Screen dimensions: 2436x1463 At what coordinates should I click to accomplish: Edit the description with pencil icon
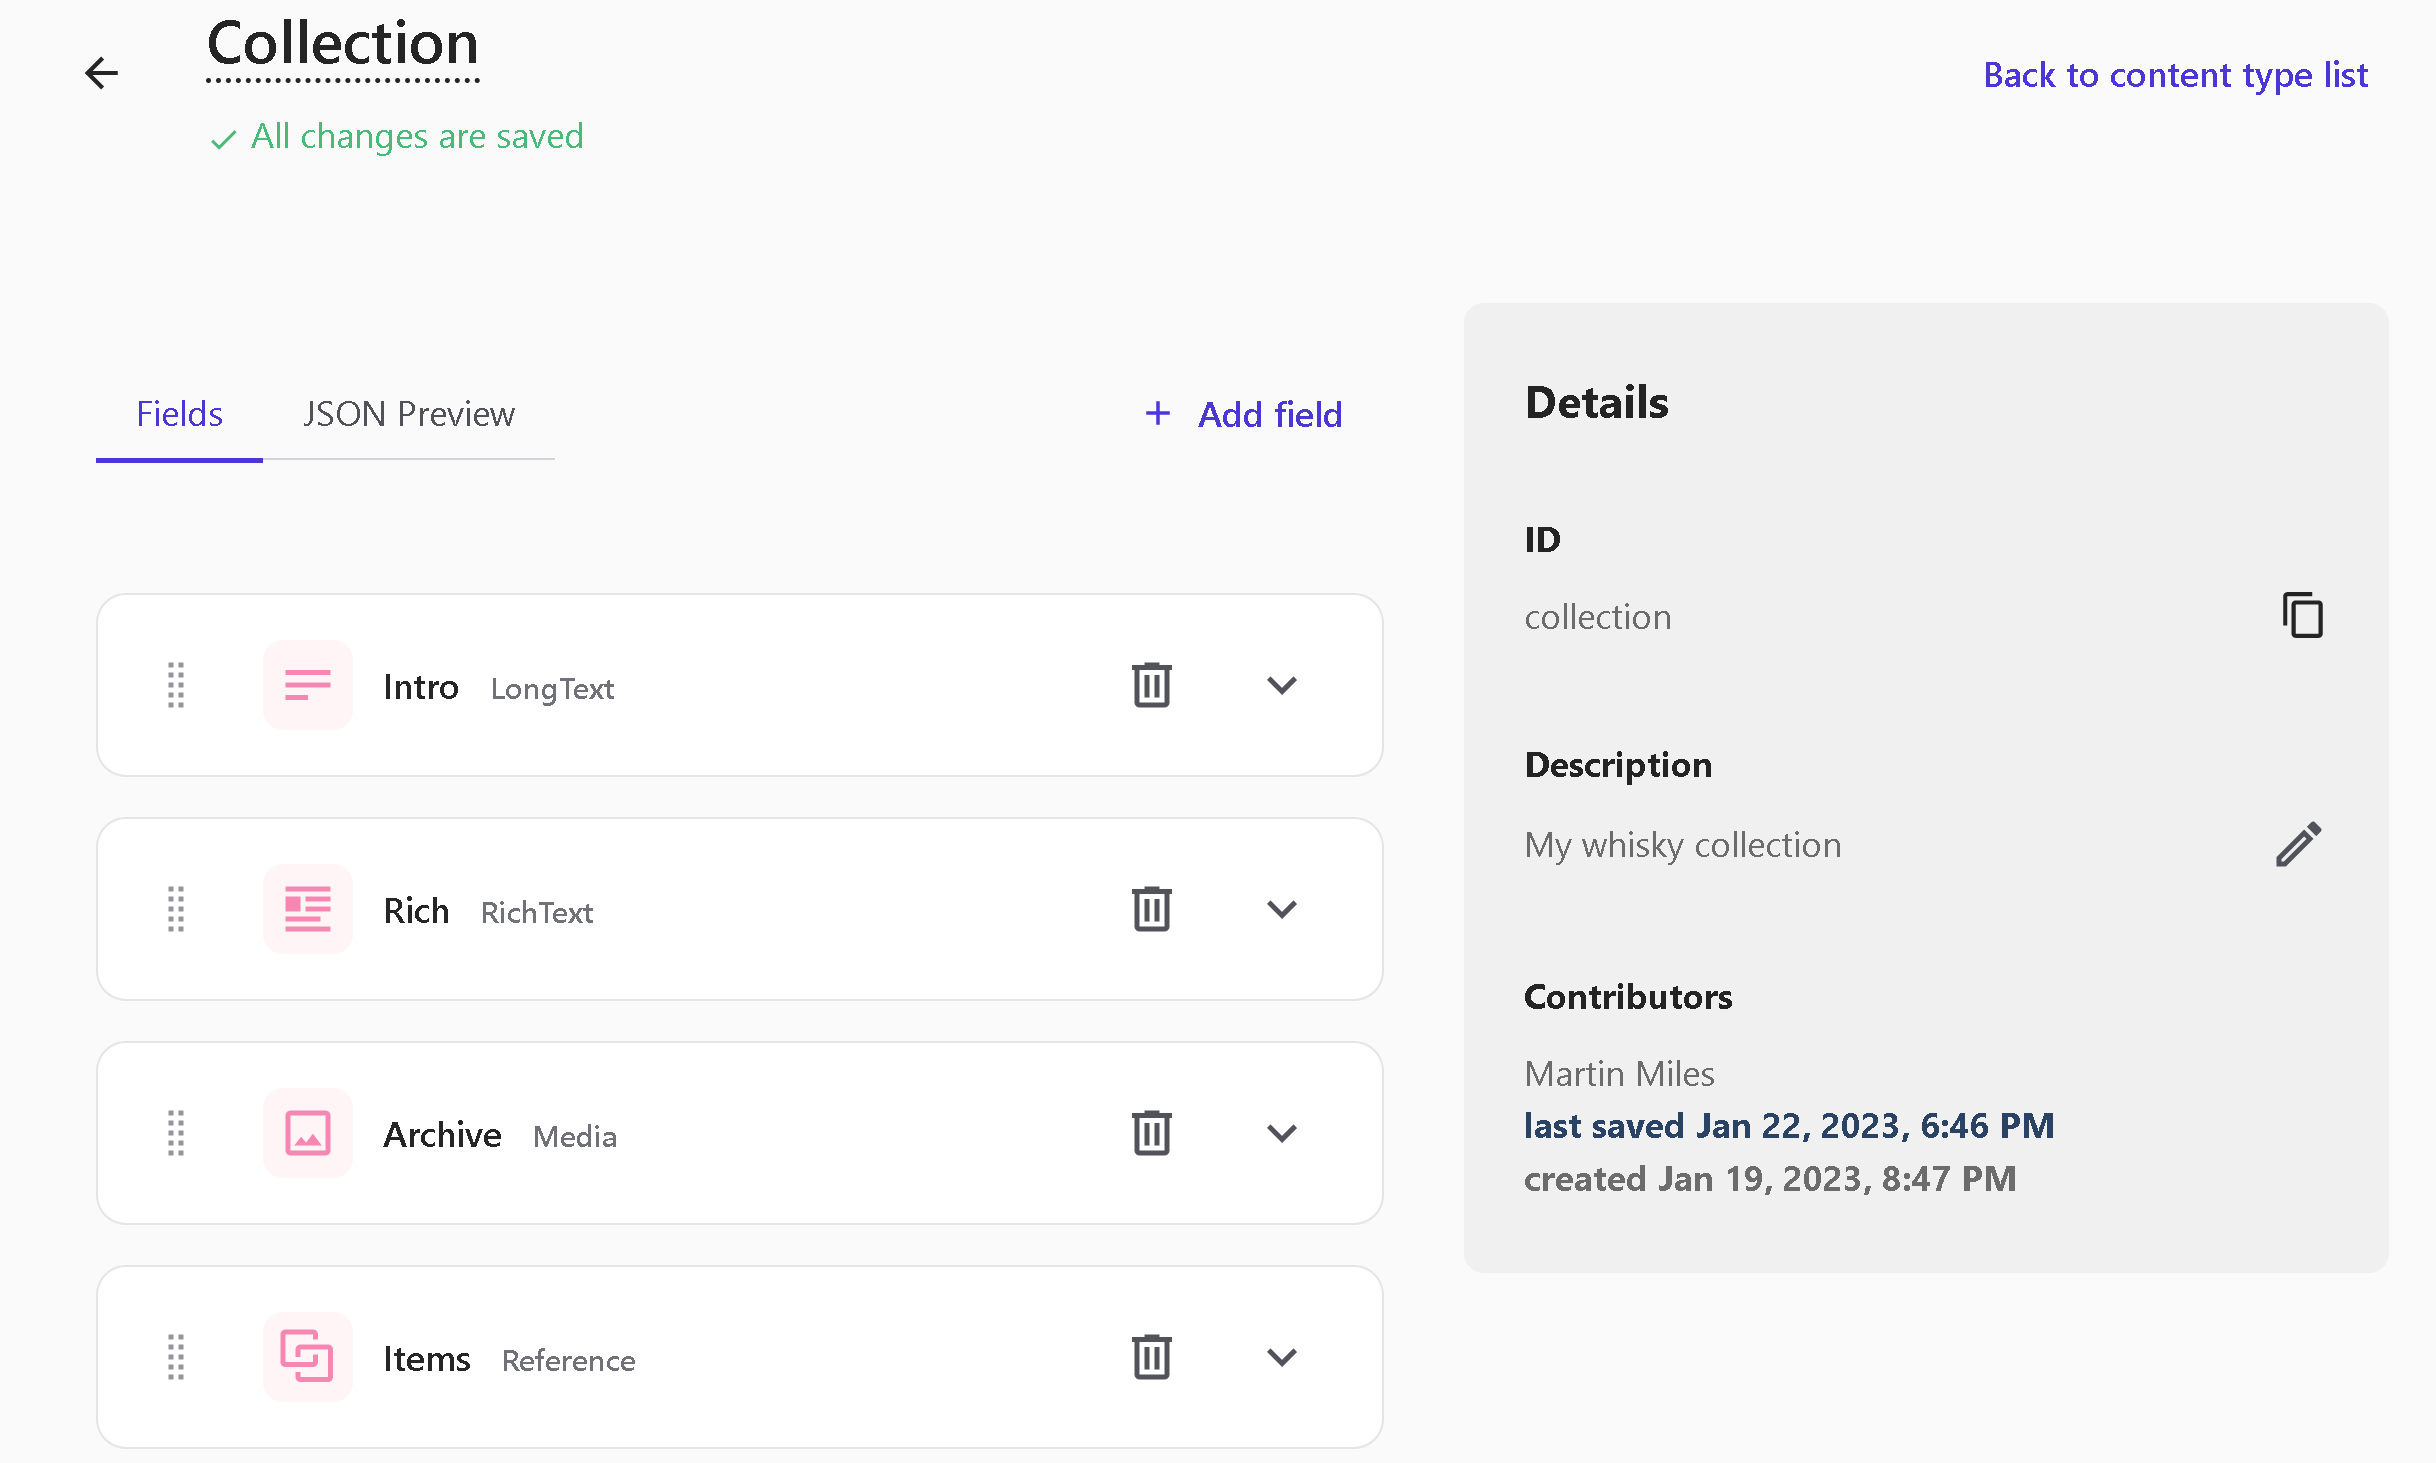[2298, 845]
